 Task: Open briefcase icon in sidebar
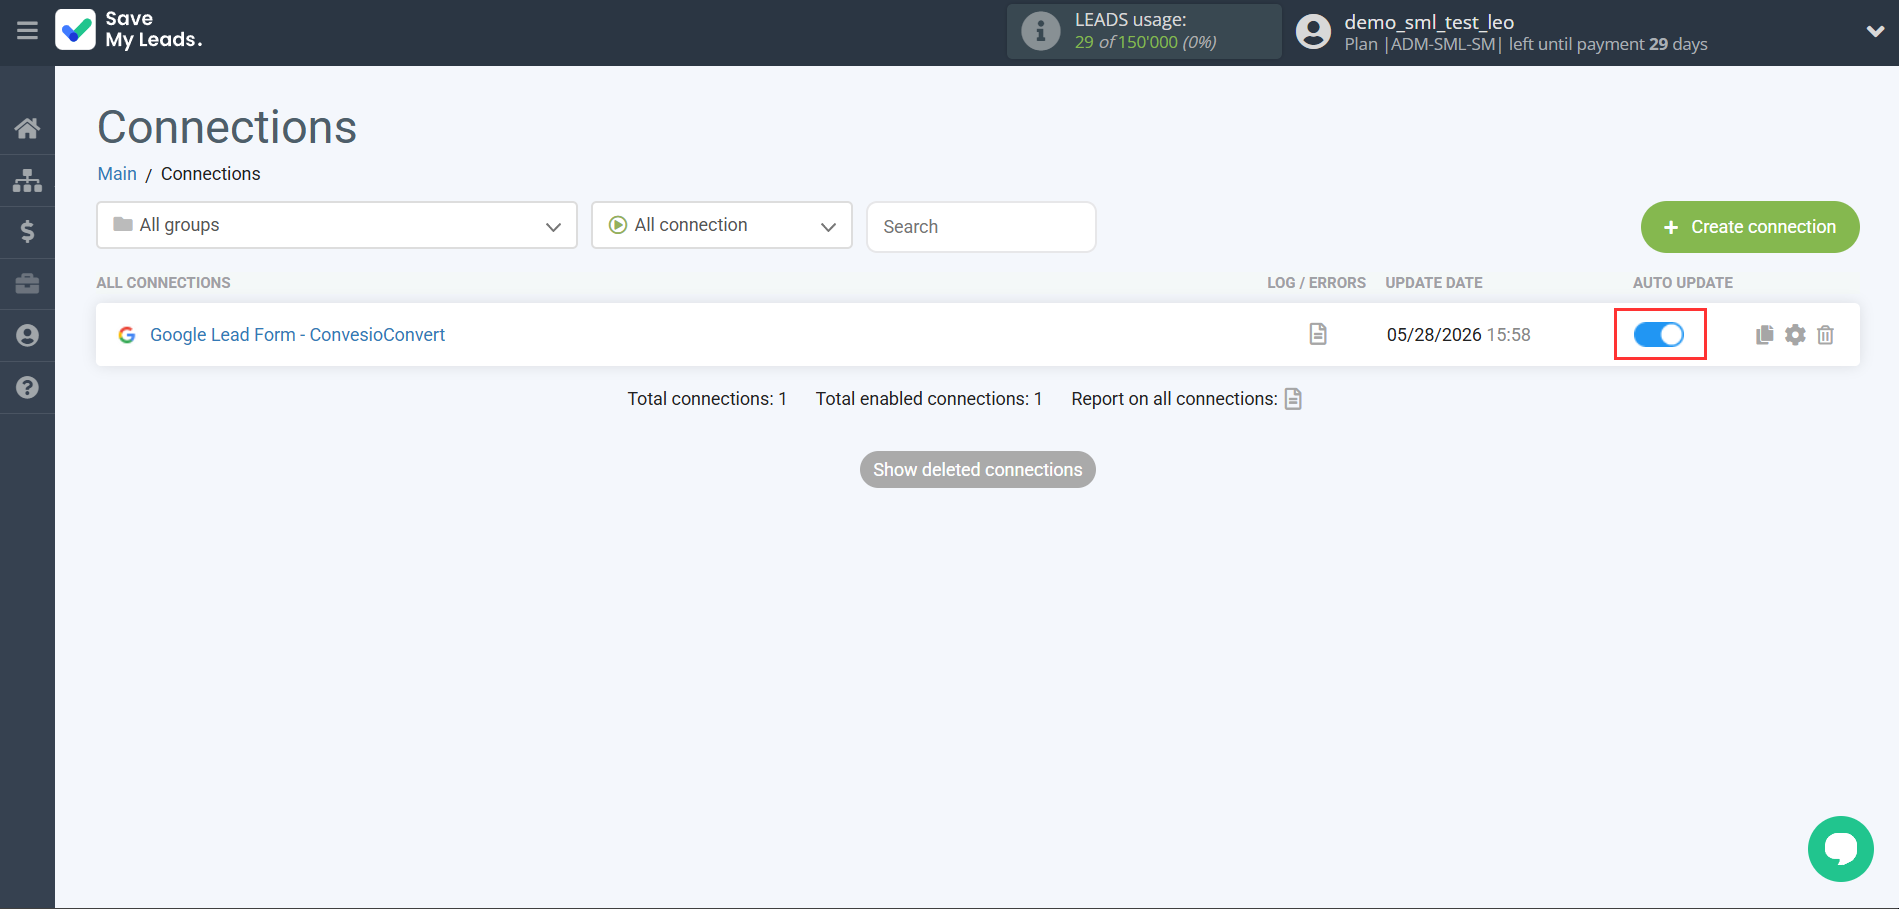tap(27, 284)
